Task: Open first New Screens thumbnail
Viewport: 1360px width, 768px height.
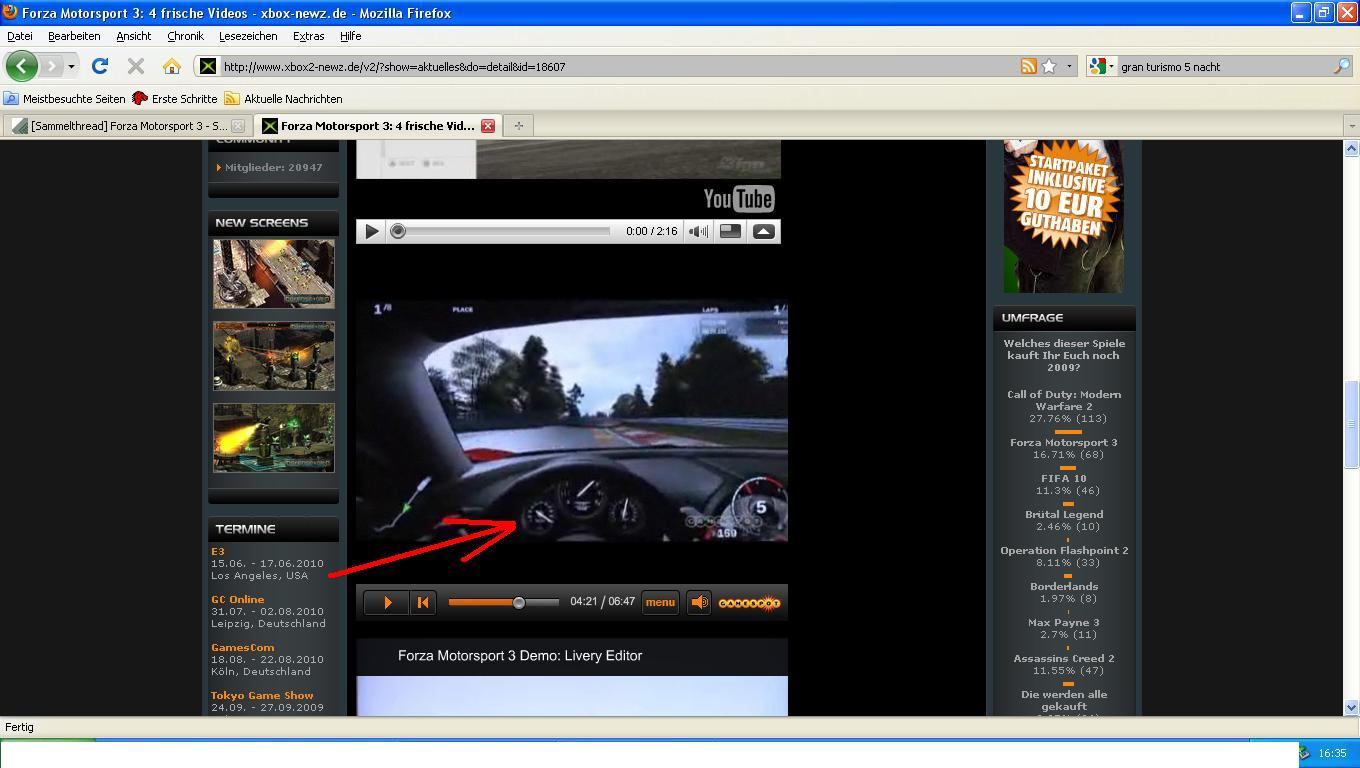Action: pos(273,273)
